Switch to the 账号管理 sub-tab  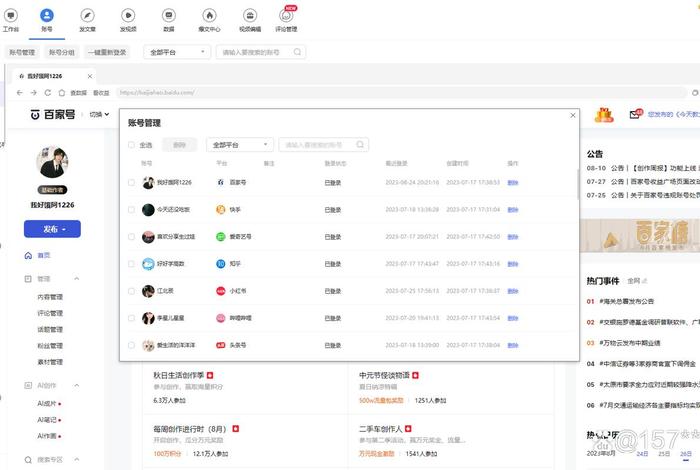pos(22,52)
